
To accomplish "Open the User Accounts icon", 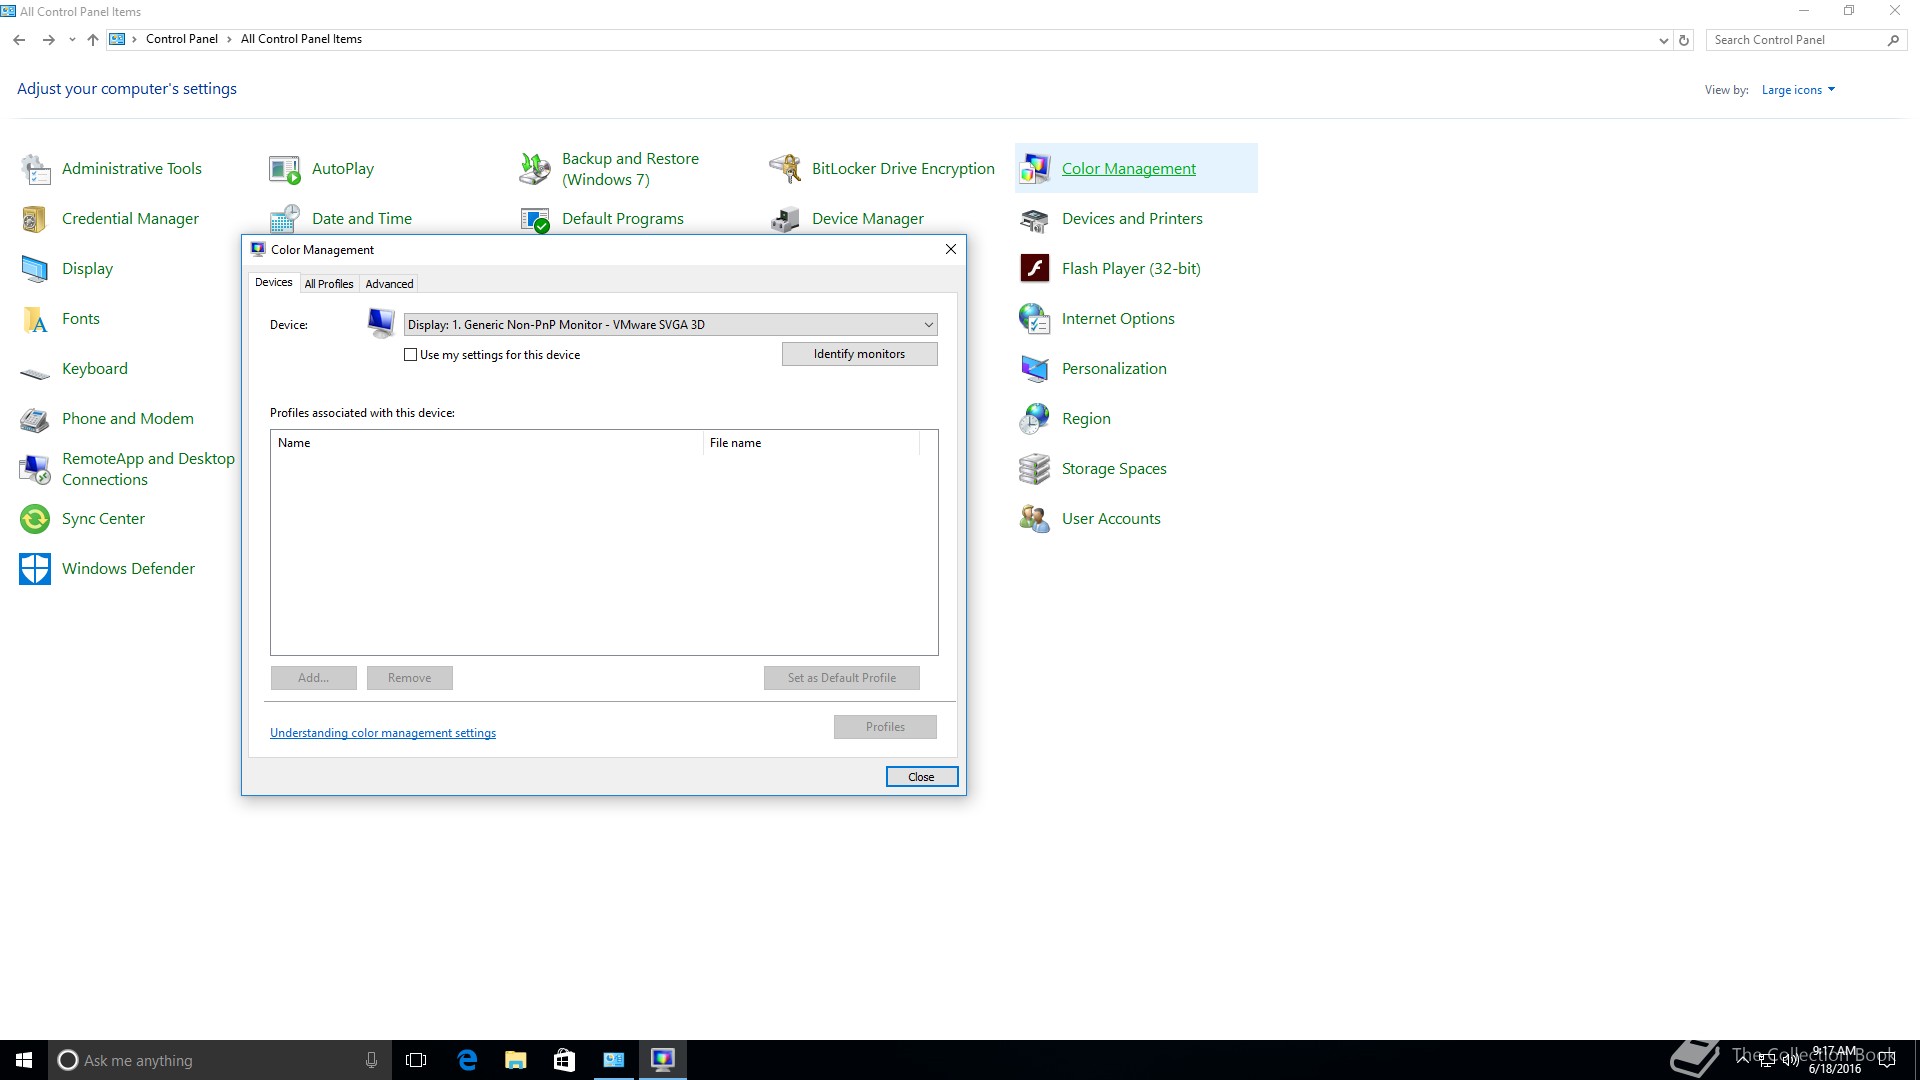I will click(x=1034, y=519).
